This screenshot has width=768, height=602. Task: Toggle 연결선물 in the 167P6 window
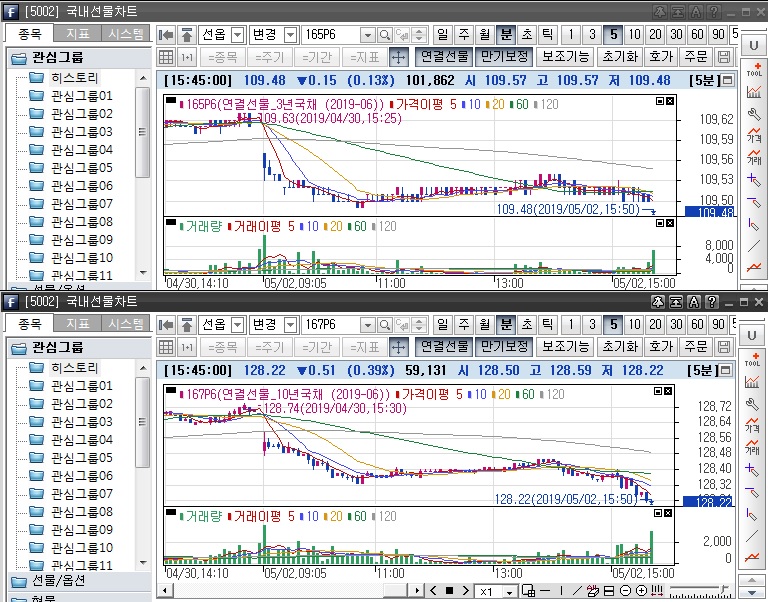tap(445, 347)
